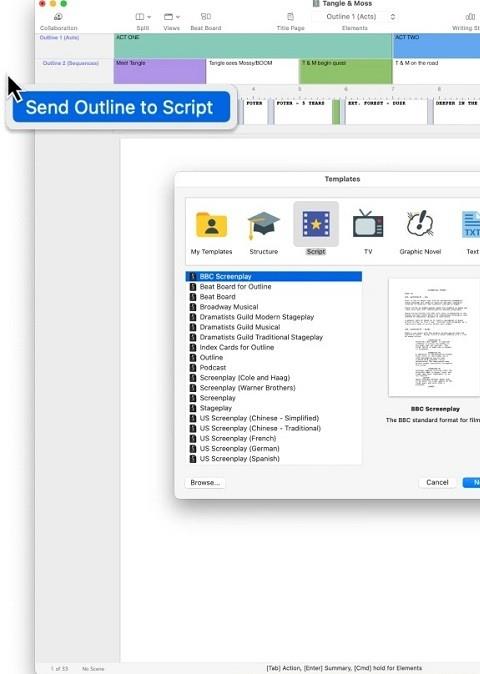The image size is (480, 674).
Task: Select US Screenplay (French) template
Action: pos(274,438)
